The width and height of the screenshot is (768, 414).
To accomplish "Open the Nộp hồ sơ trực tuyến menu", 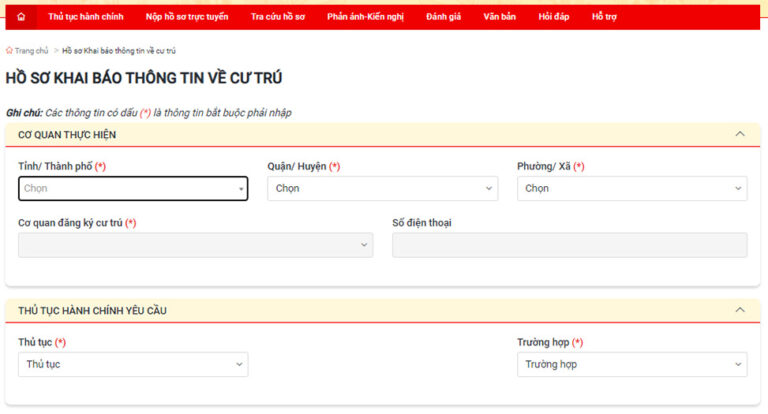I will (x=187, y=17).
